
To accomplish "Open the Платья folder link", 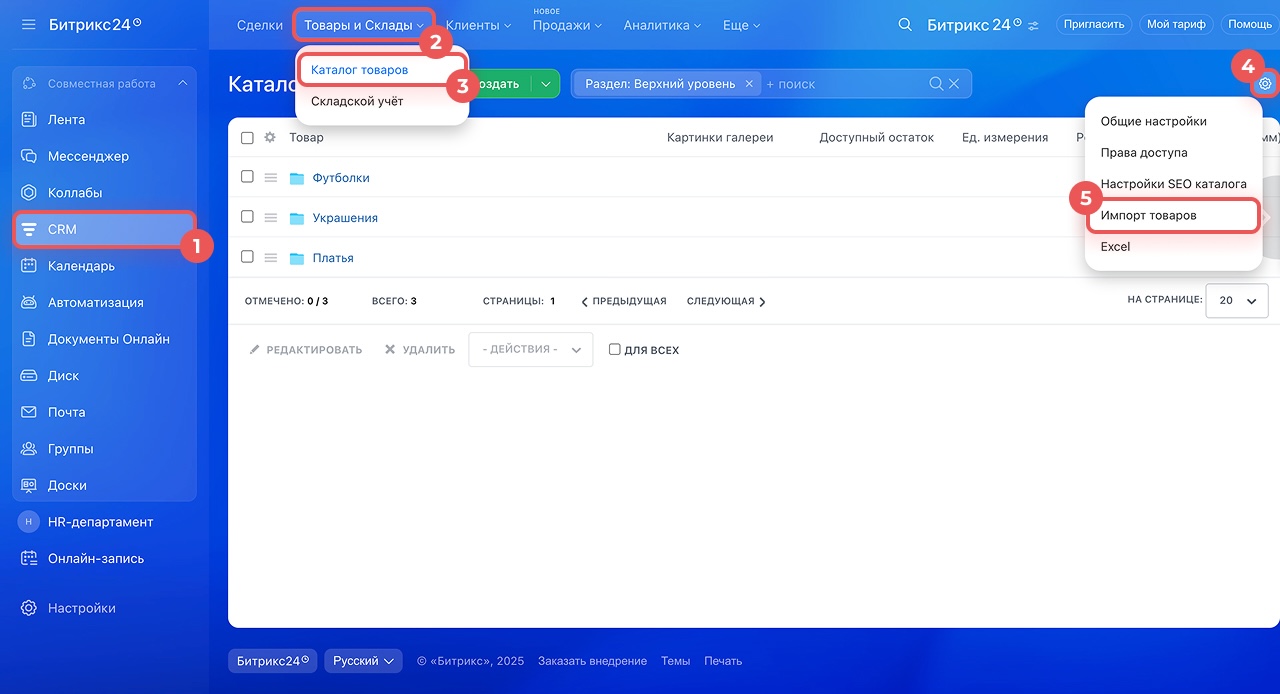I will pos(333,258).
